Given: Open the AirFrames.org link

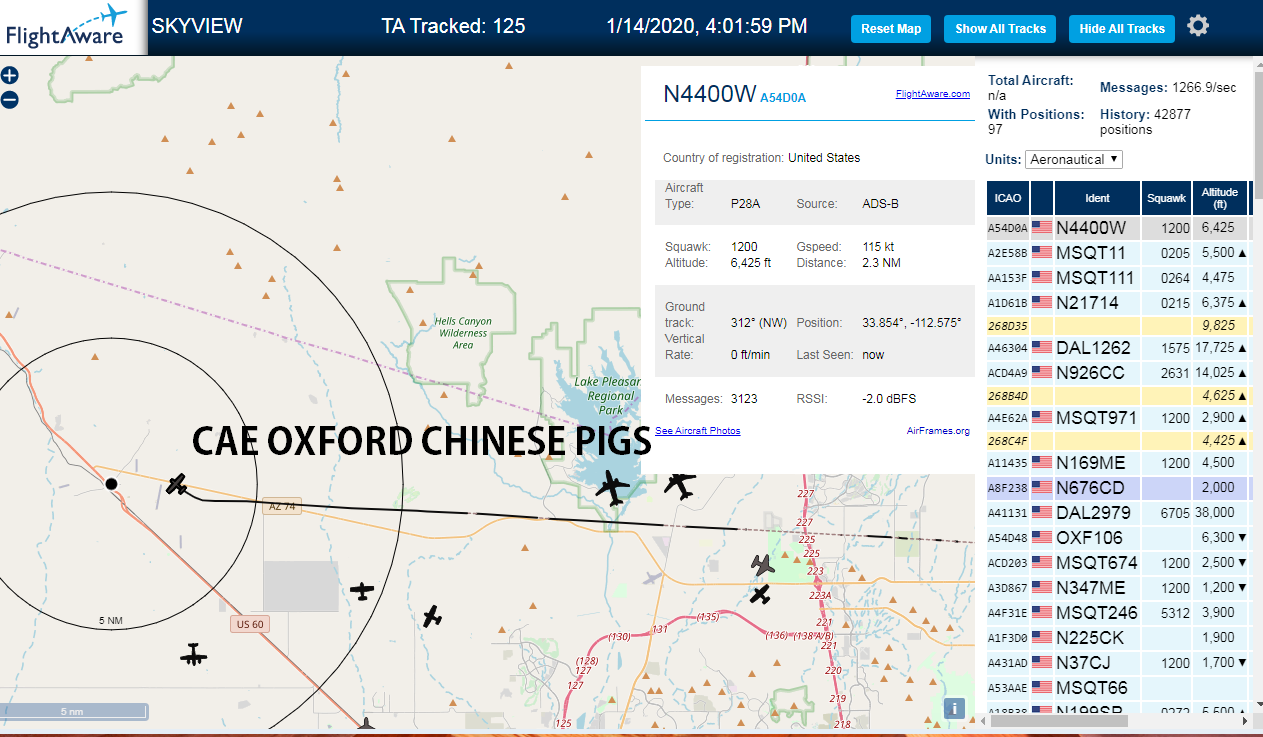Looking at the screenshot, I should (x=938, y=431).
